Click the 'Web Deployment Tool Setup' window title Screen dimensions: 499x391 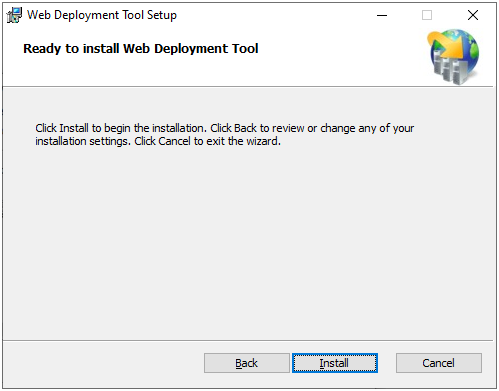pos(102,15)
